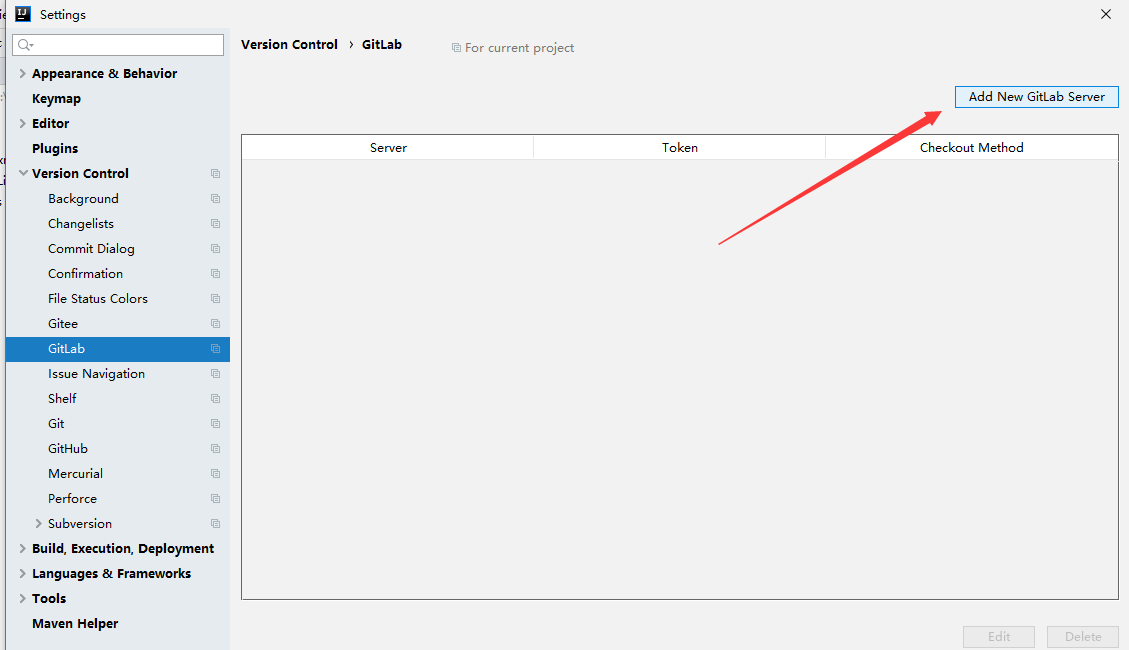Screen dimensions: 1129x650
Task: Click project-level icon on the Perforce row
Action: click(x=215, y=499)
